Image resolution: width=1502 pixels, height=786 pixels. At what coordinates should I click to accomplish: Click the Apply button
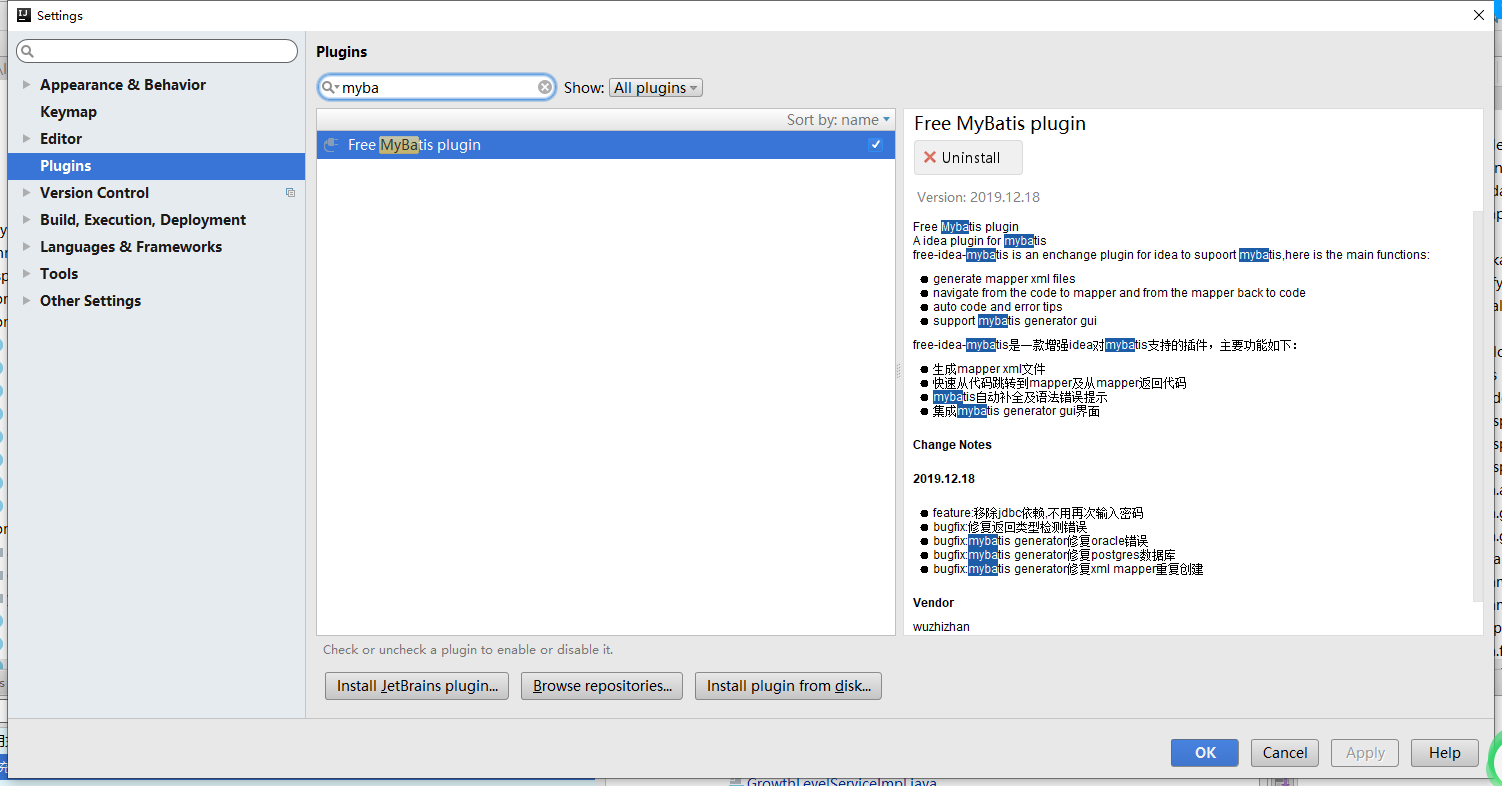click(x=1365, y=753)
